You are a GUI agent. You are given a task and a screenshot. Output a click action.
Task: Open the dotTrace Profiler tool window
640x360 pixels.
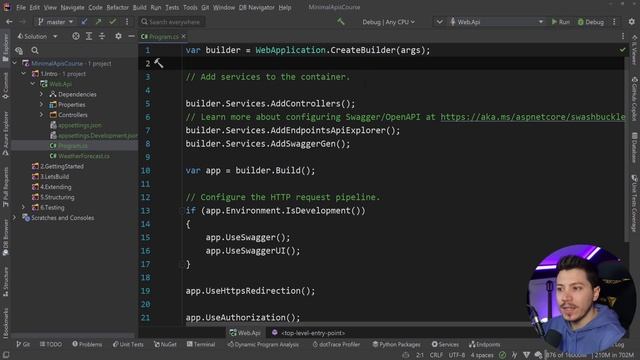[x=336, y=344]
